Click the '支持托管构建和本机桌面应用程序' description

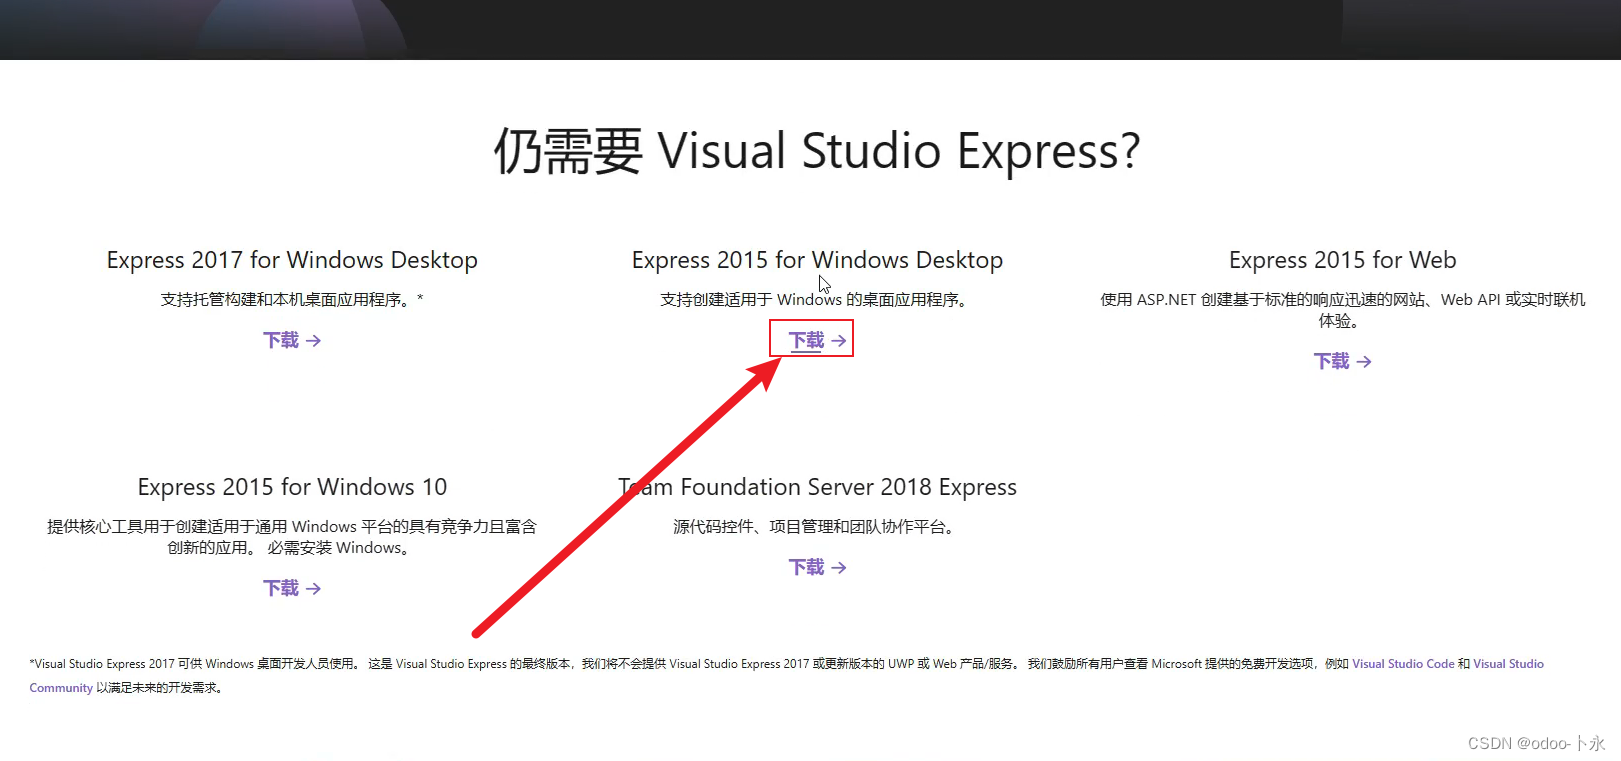pos(292,299)
